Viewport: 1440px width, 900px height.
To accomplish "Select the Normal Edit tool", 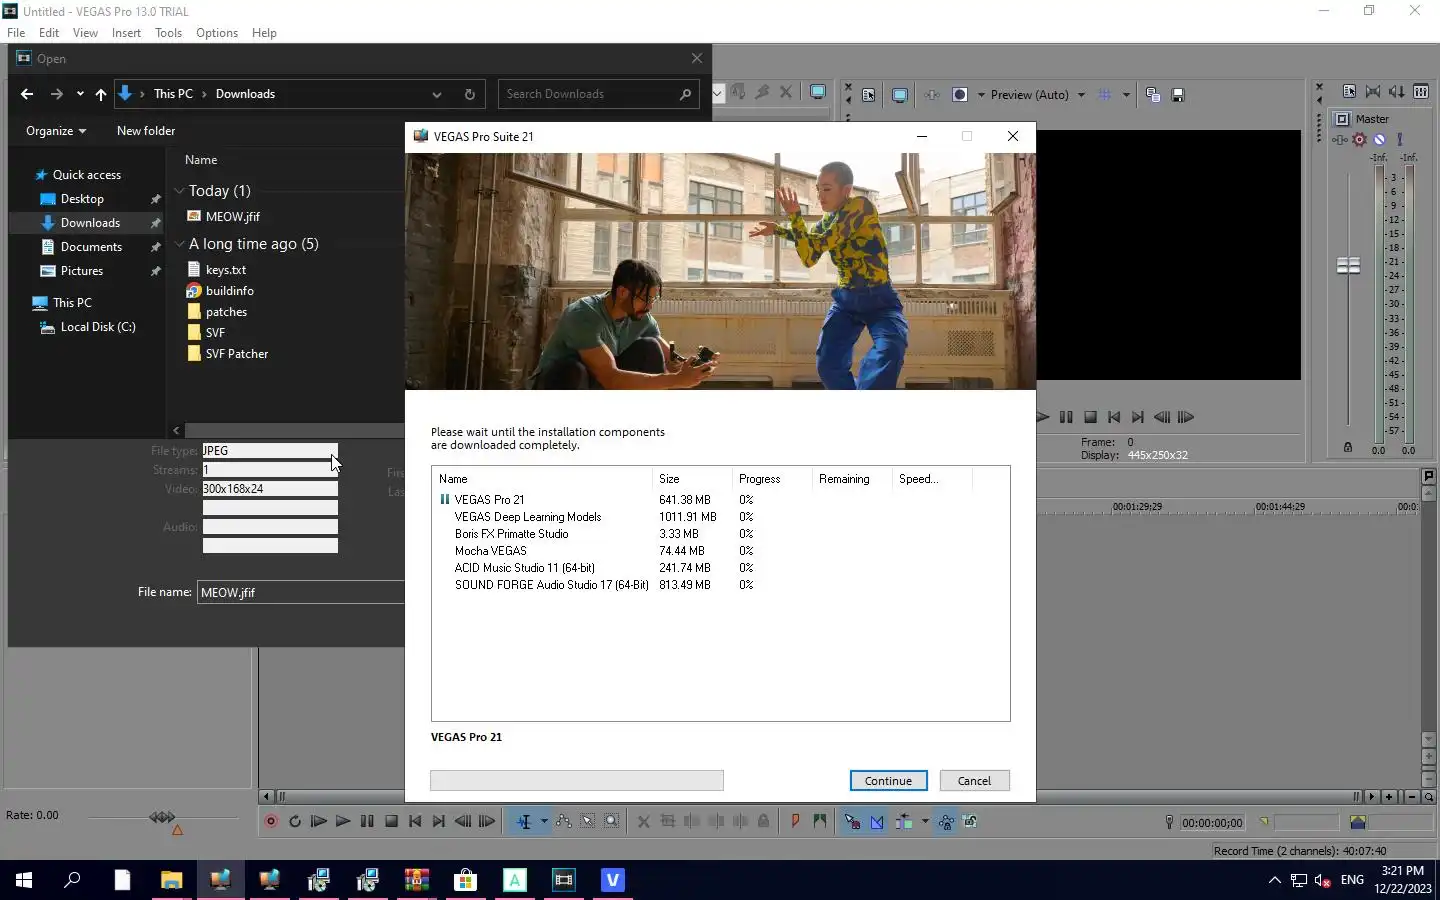I will [x=524, y=822].
